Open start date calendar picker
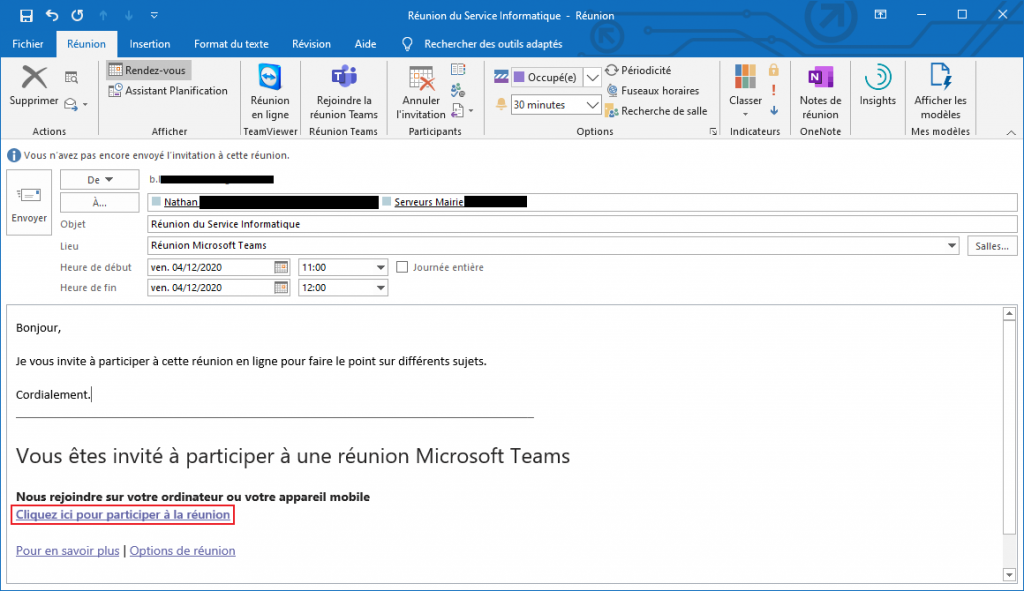This screenshot has height=591, width=1024. (281, 267)
